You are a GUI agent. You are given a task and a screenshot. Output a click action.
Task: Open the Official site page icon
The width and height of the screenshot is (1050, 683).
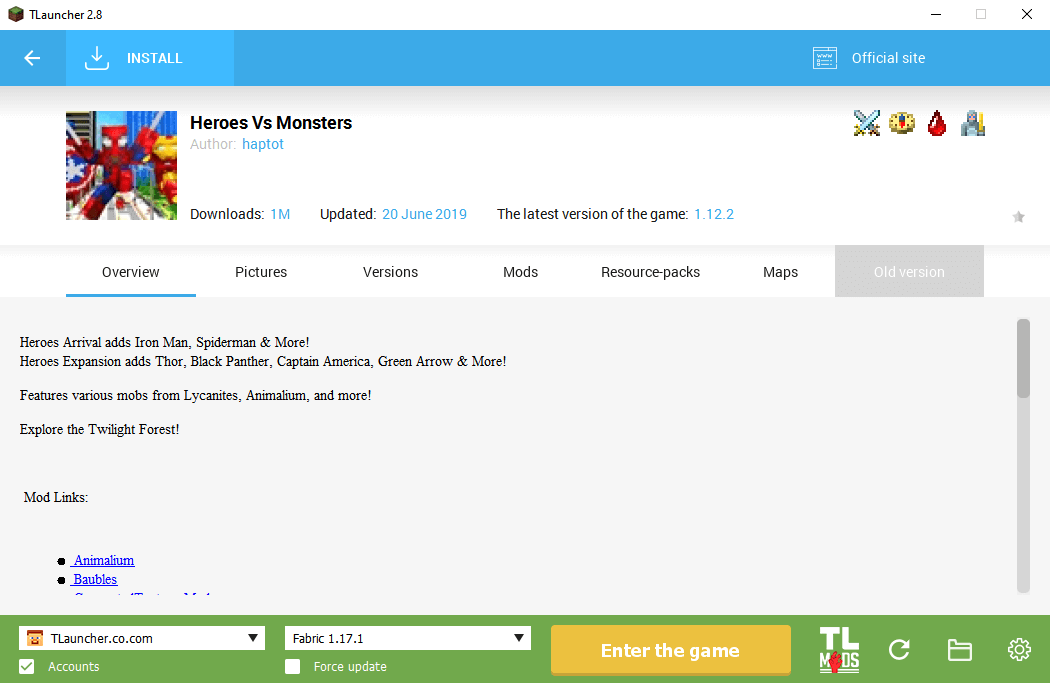[824, 58]
